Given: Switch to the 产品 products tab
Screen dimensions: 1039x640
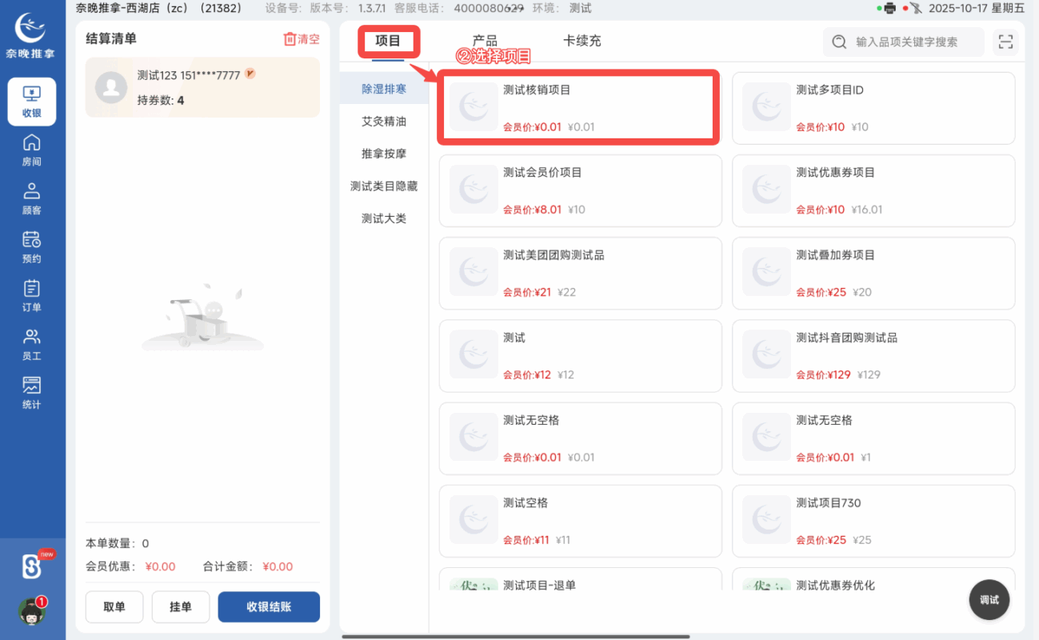Looking at the screenshot, I should 485,42.
